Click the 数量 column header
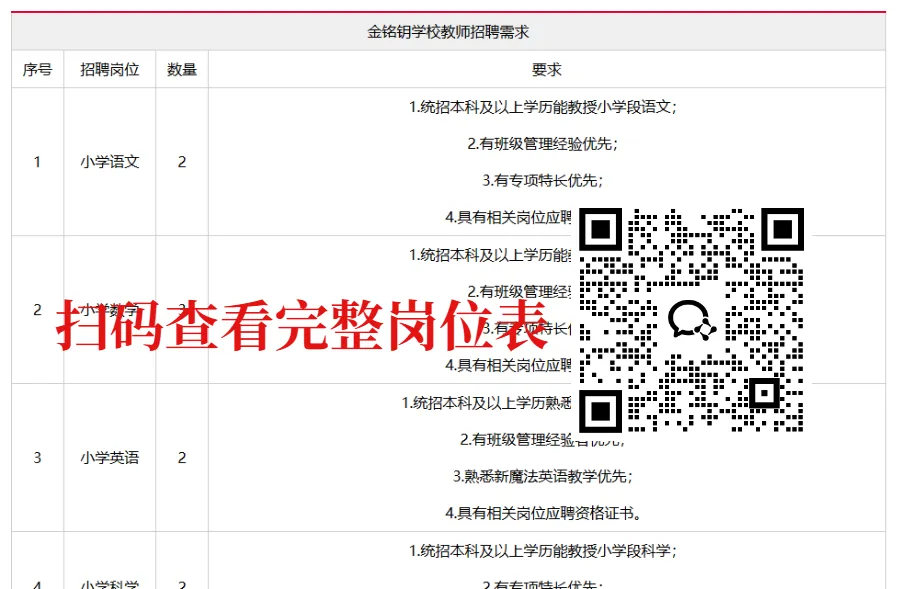 [182, 69]
